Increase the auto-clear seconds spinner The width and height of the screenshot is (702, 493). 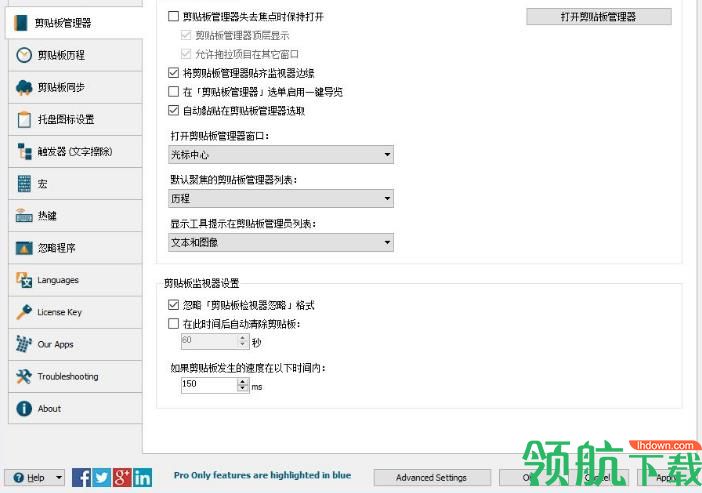pos(243,337)
